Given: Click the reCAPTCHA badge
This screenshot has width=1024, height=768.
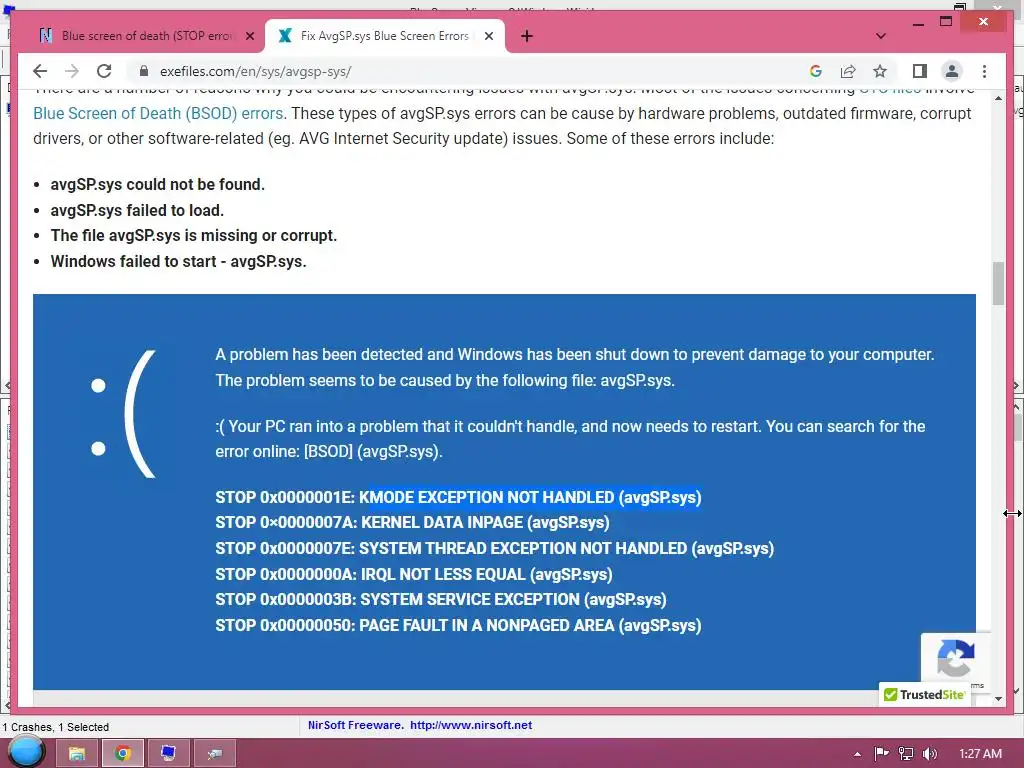Looking at the screenshot, I should (955, 658).
